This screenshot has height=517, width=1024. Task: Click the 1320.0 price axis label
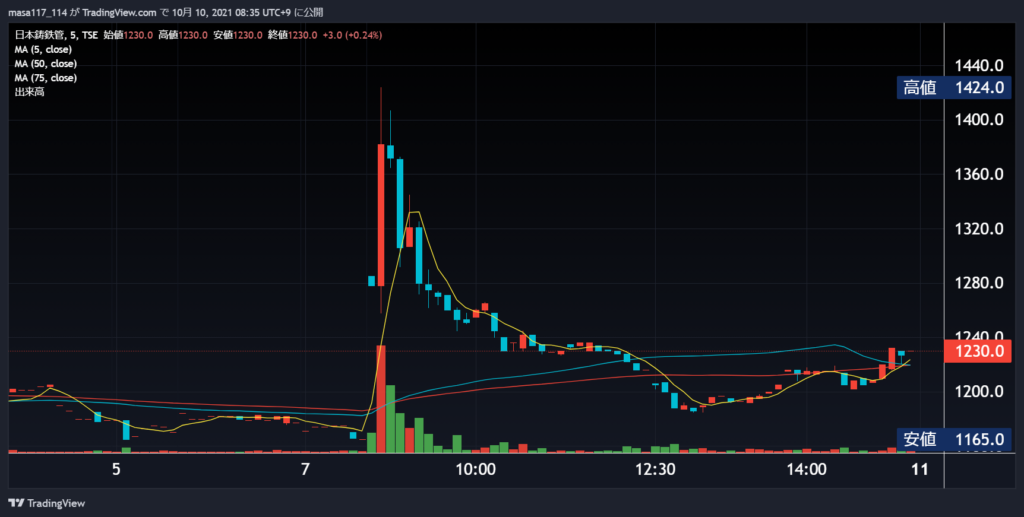[979, 229]
